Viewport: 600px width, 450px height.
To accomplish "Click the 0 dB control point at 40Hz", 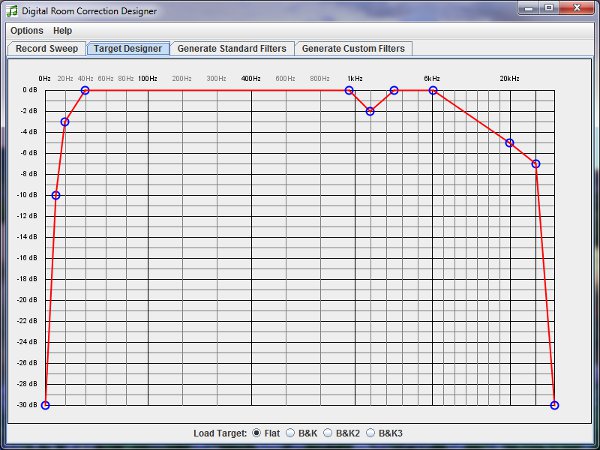I will click(86, 90).
